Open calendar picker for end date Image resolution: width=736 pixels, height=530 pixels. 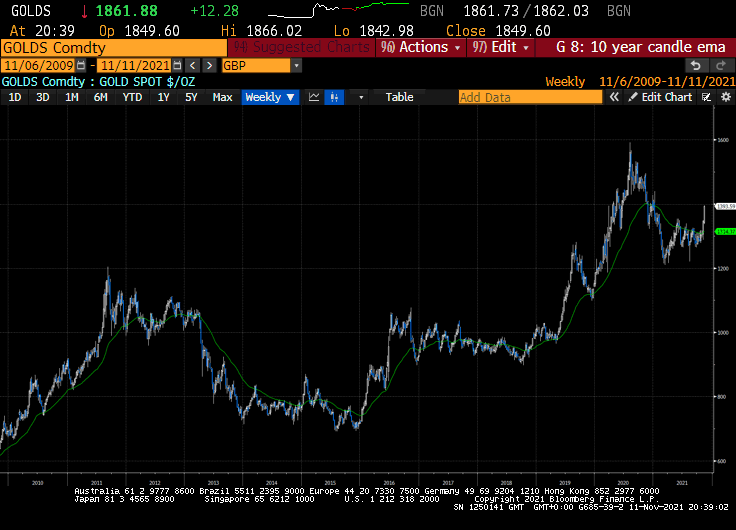coord(177,66)
